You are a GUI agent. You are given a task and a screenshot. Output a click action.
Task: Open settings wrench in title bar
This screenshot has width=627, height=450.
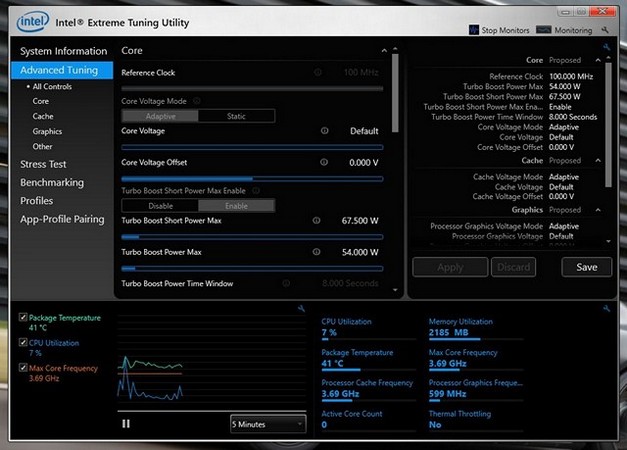point(605,30)
